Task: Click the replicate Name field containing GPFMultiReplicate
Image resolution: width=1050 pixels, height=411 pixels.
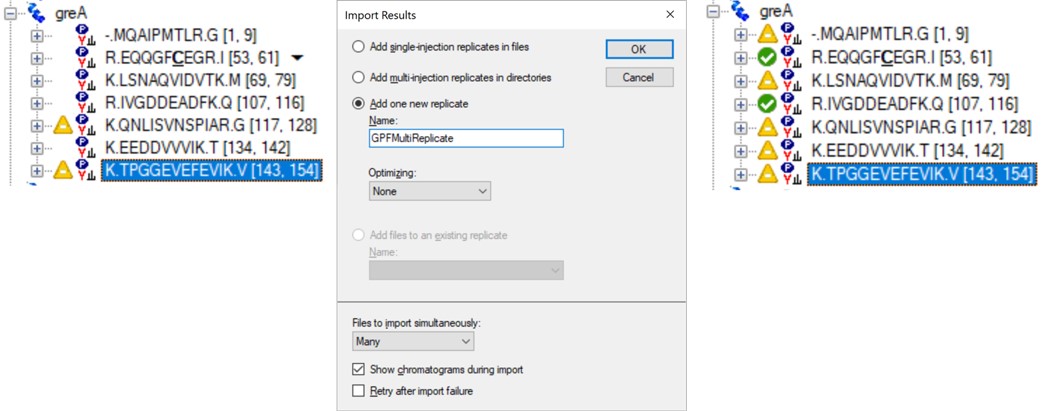Action: [466, 139]
